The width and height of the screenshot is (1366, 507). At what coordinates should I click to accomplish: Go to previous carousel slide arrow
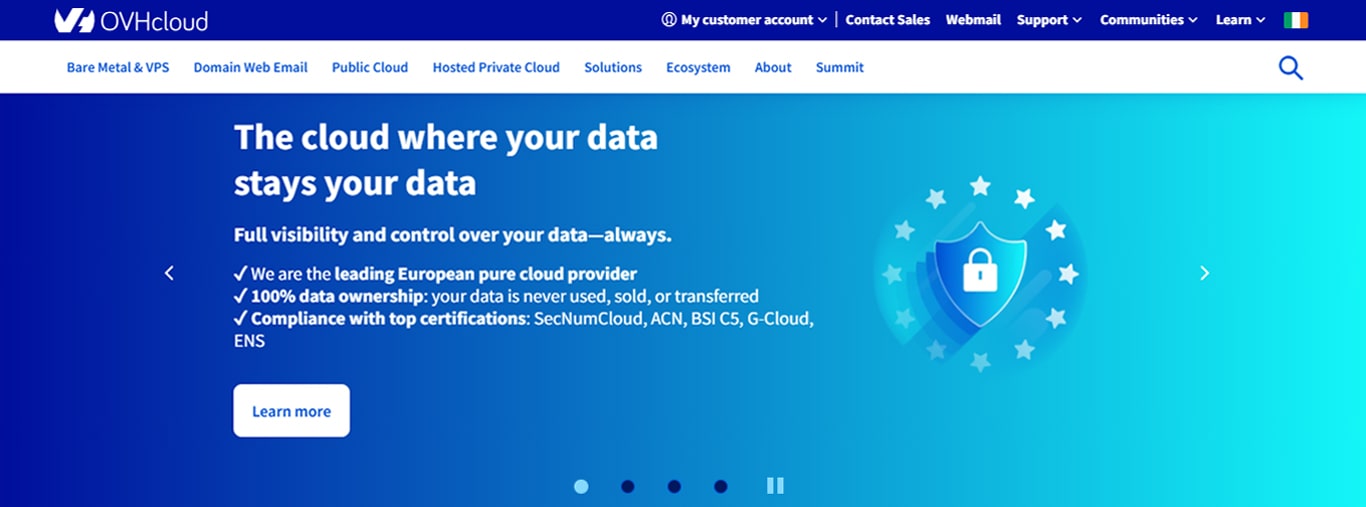tap(169, 273)
